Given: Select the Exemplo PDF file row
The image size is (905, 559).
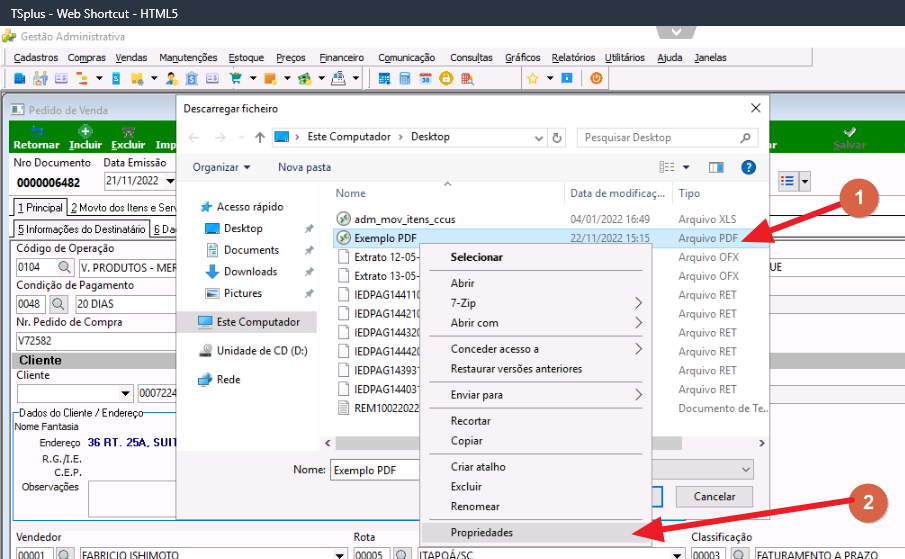Looking at the screenshot, I should [551, 238].
